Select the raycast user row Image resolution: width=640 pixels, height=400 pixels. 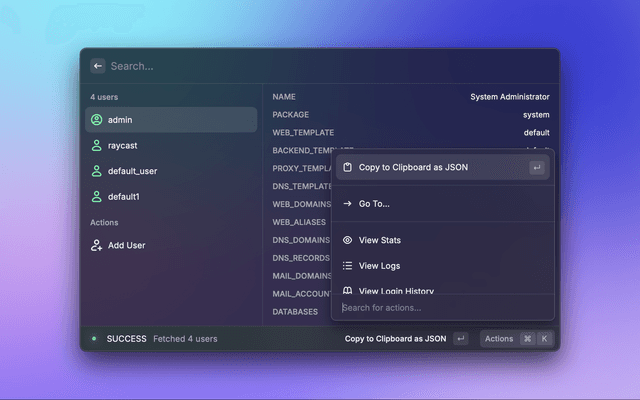(x=170, y=145)
